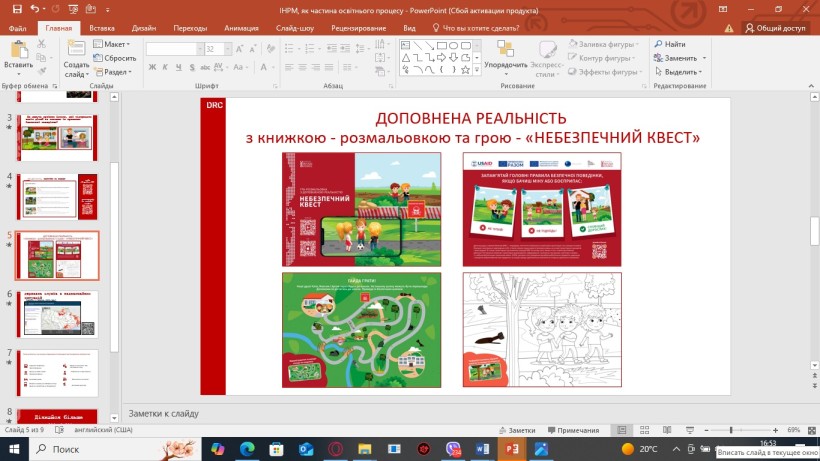The height and width of the screenshot is (461, 820).
Task: Open the Контур фигуры outline dropdown
Action: 602,58
